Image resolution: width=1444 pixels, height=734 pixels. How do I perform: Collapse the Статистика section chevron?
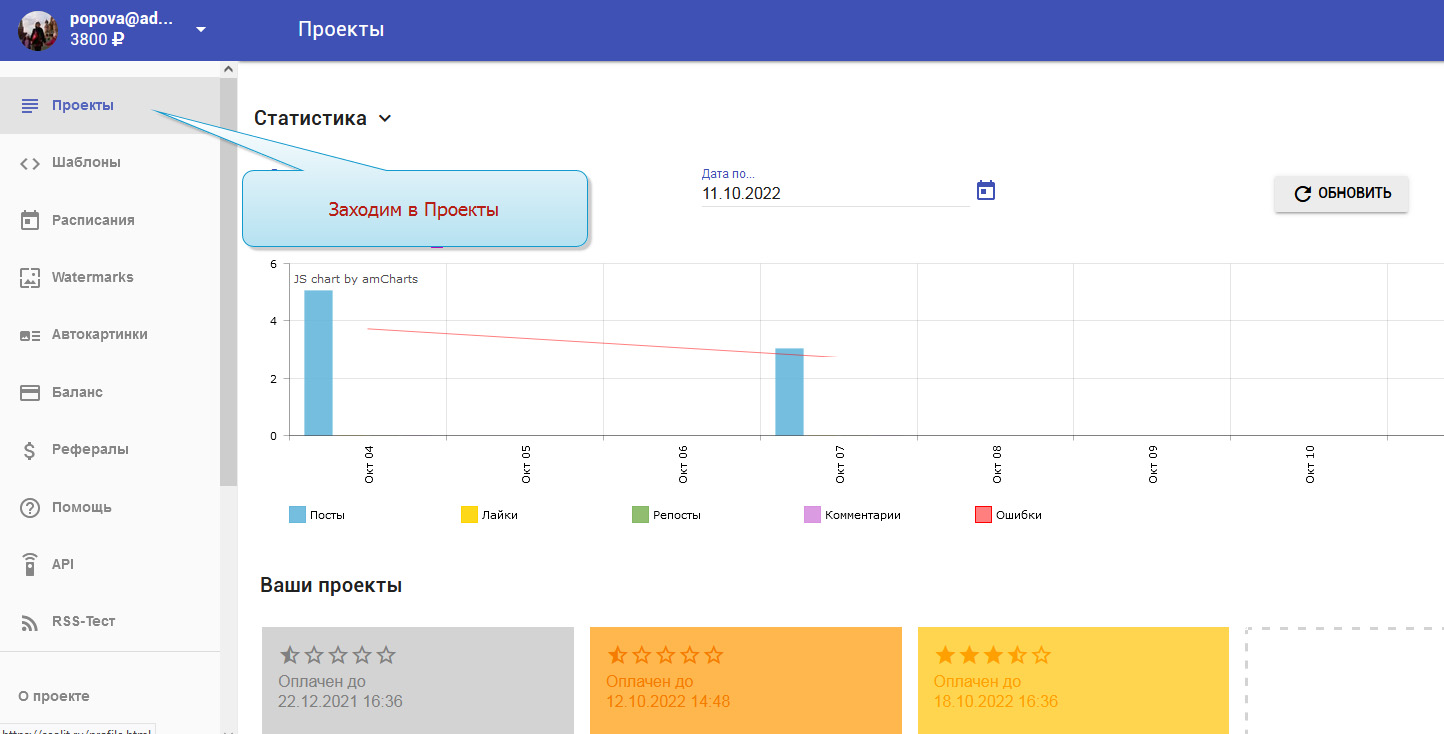click(x=385, y=119)
